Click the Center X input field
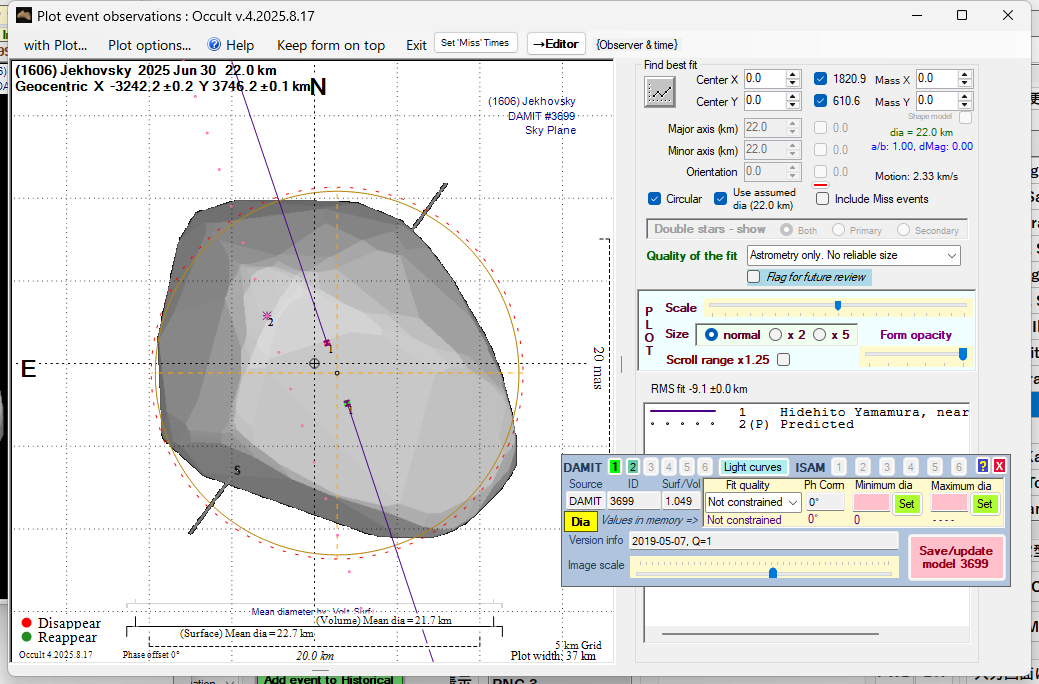The image size is (1039, 684). (x=765, y=79)
